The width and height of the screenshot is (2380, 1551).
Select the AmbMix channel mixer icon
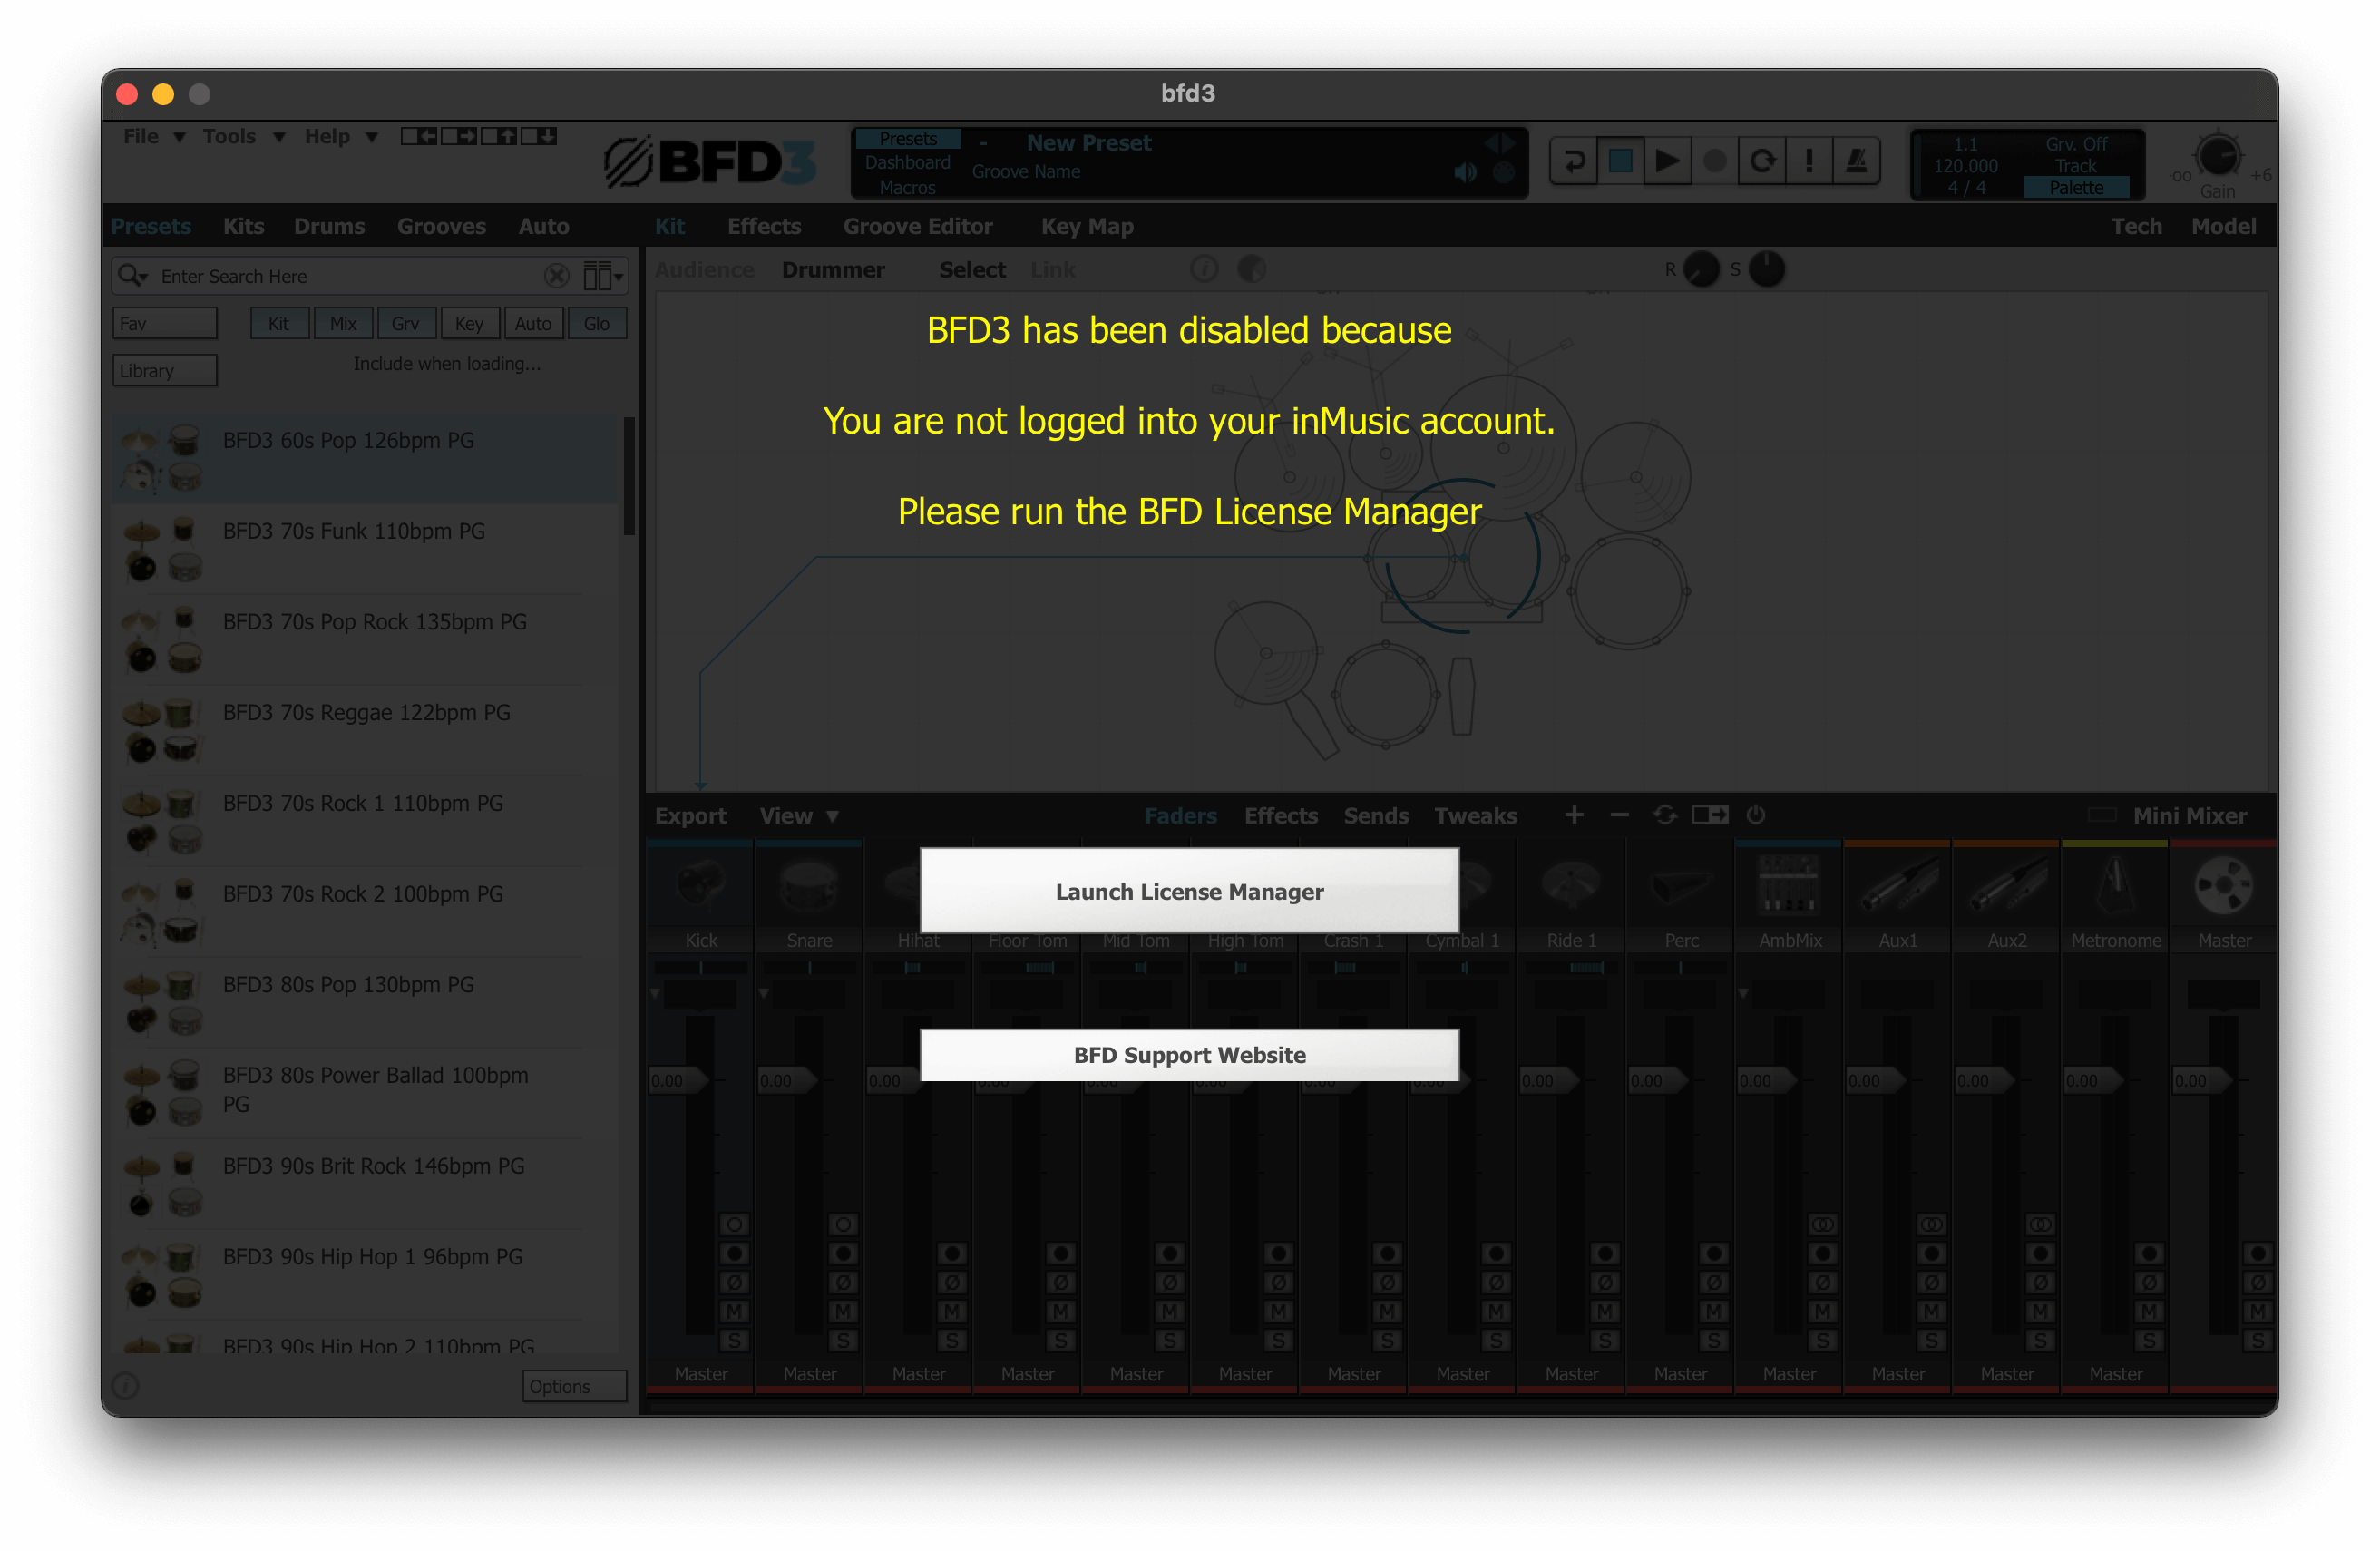pos(1790,885)
